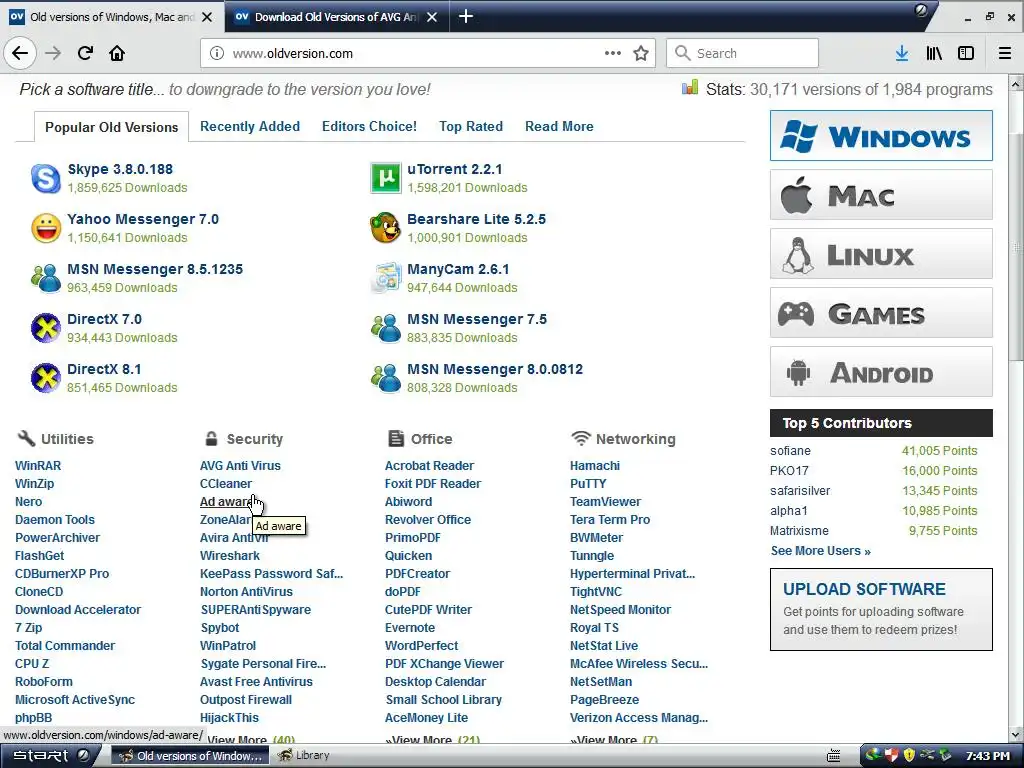Open page actions three-dot menu
Image resolution: width=1024 pixels, height=768 pixels.
click(x=613, y=53)
